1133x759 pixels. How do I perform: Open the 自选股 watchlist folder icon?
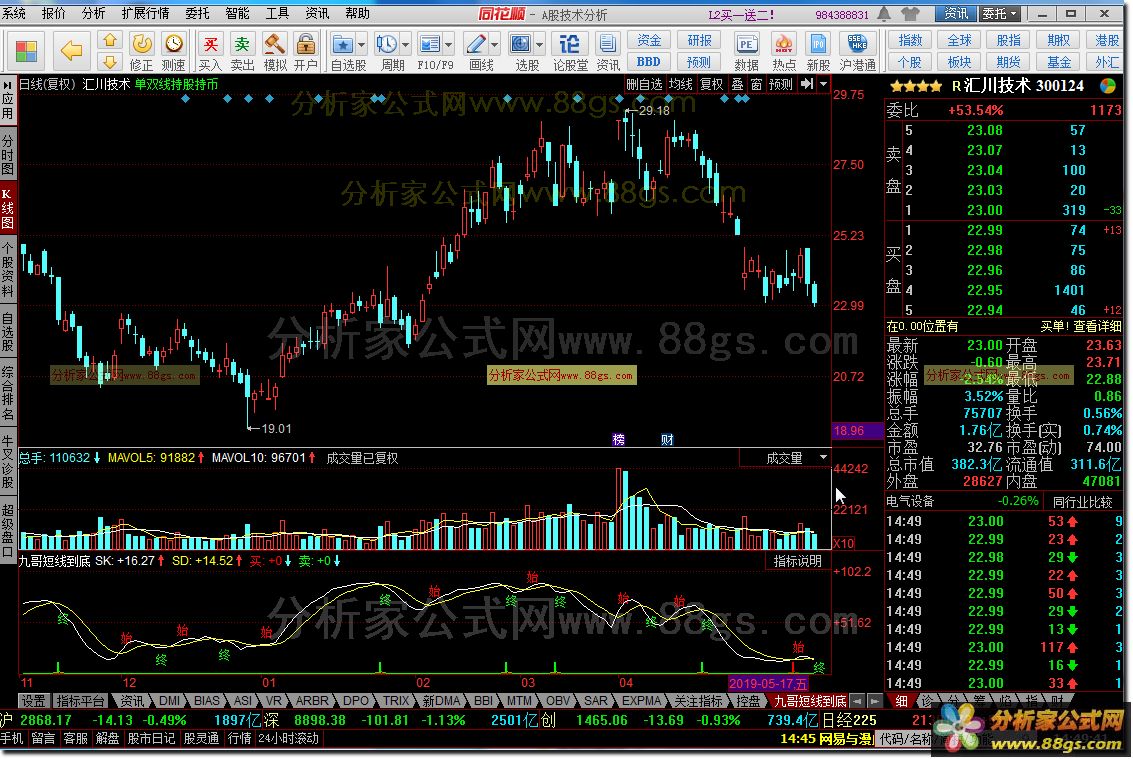(x=343, y=45)
